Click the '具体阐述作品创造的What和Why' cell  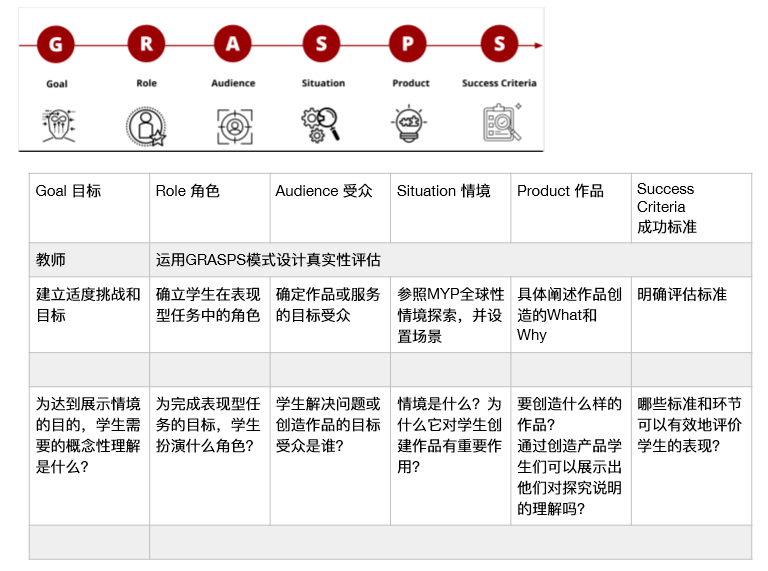click(571, 314)
